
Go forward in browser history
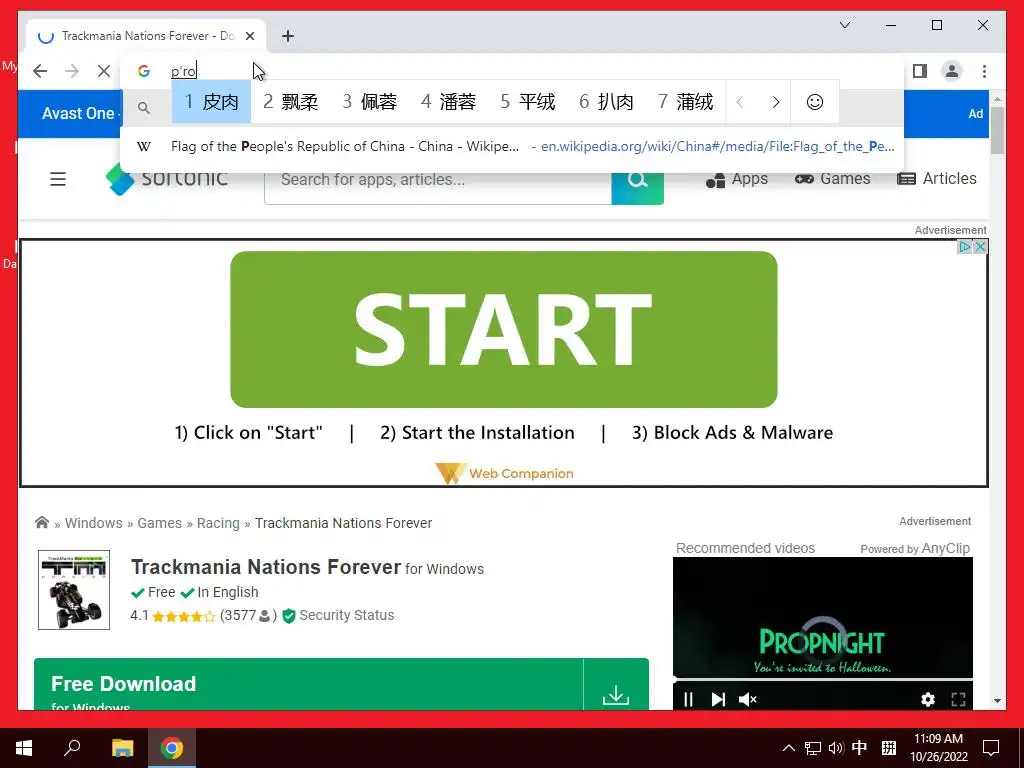point(72,71)
